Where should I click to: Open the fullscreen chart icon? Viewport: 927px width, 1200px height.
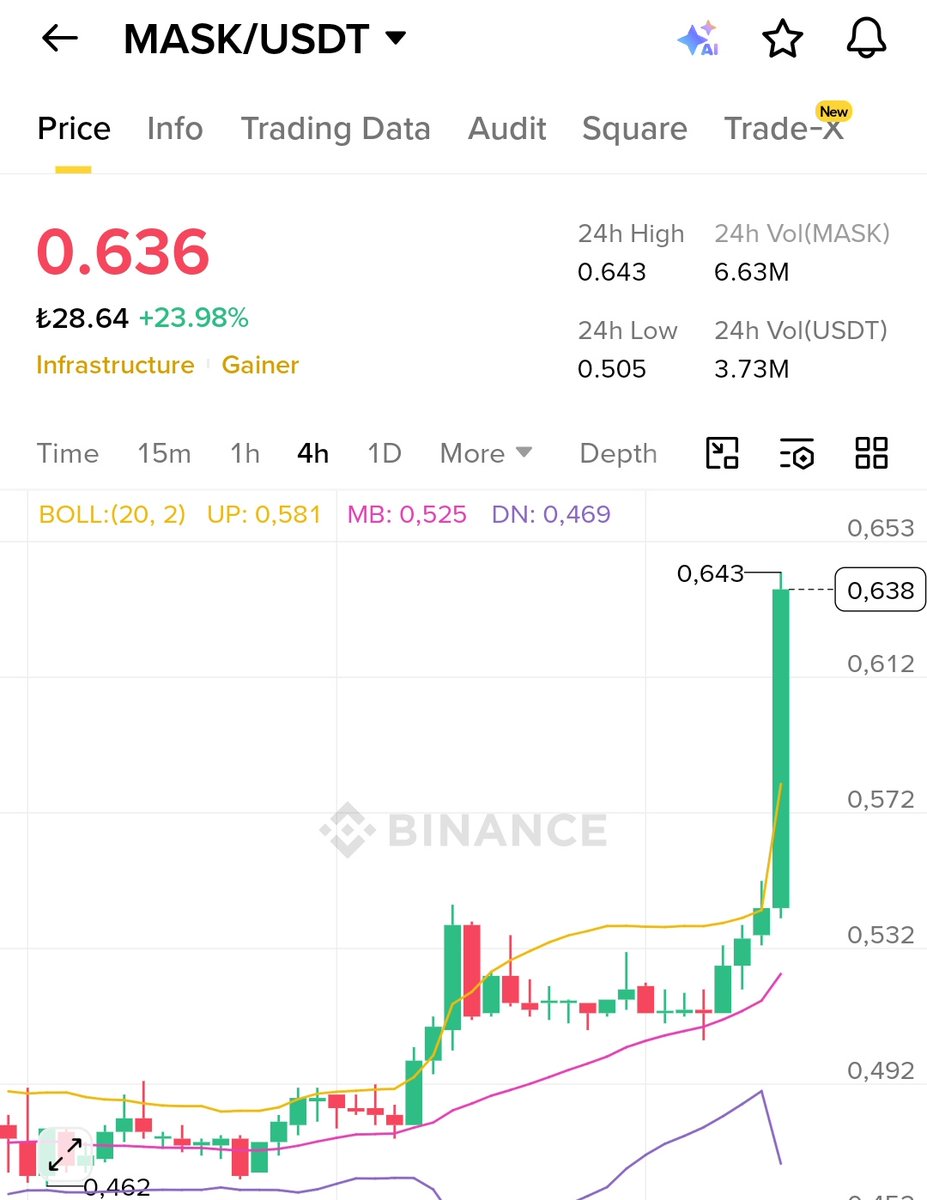click(x=722, y=453)
